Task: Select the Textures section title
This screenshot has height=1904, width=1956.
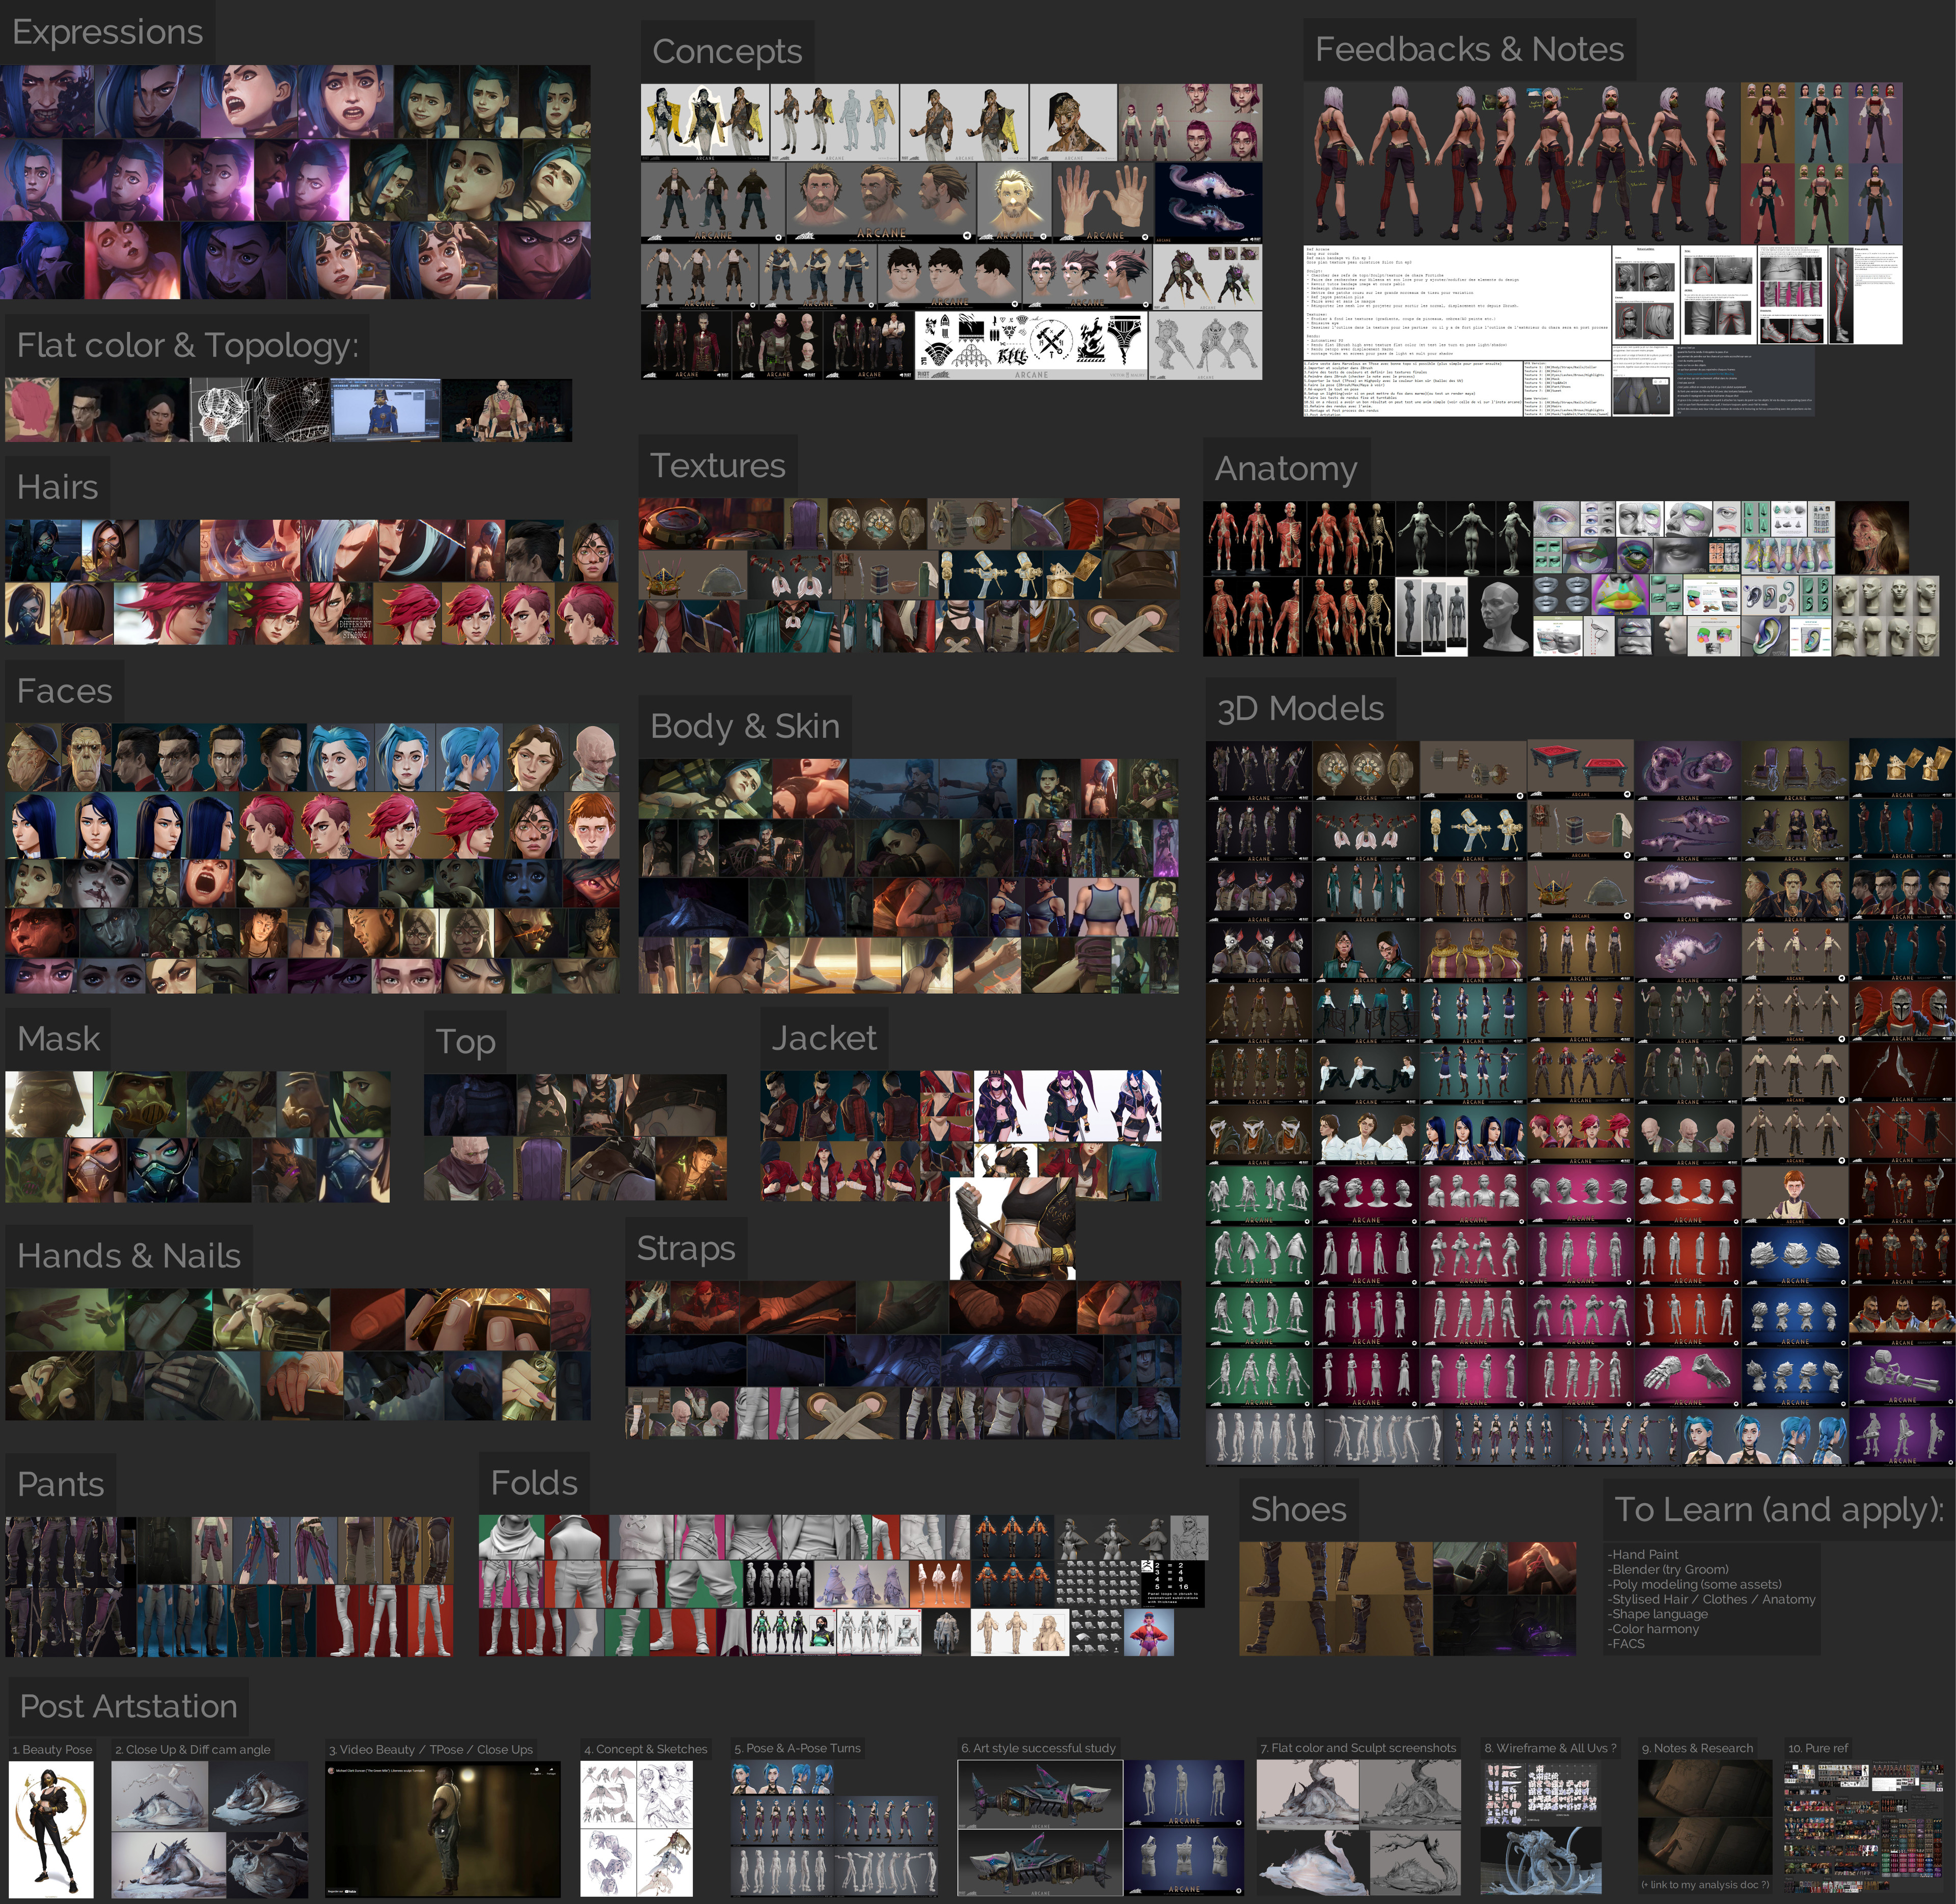Action: tap(717, 465)
